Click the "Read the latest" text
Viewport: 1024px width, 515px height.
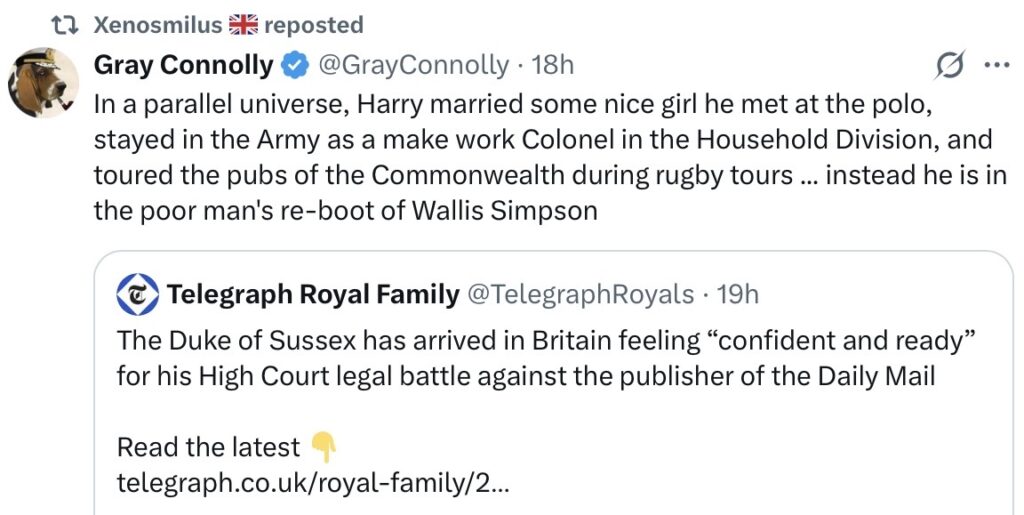pos(208,446)
